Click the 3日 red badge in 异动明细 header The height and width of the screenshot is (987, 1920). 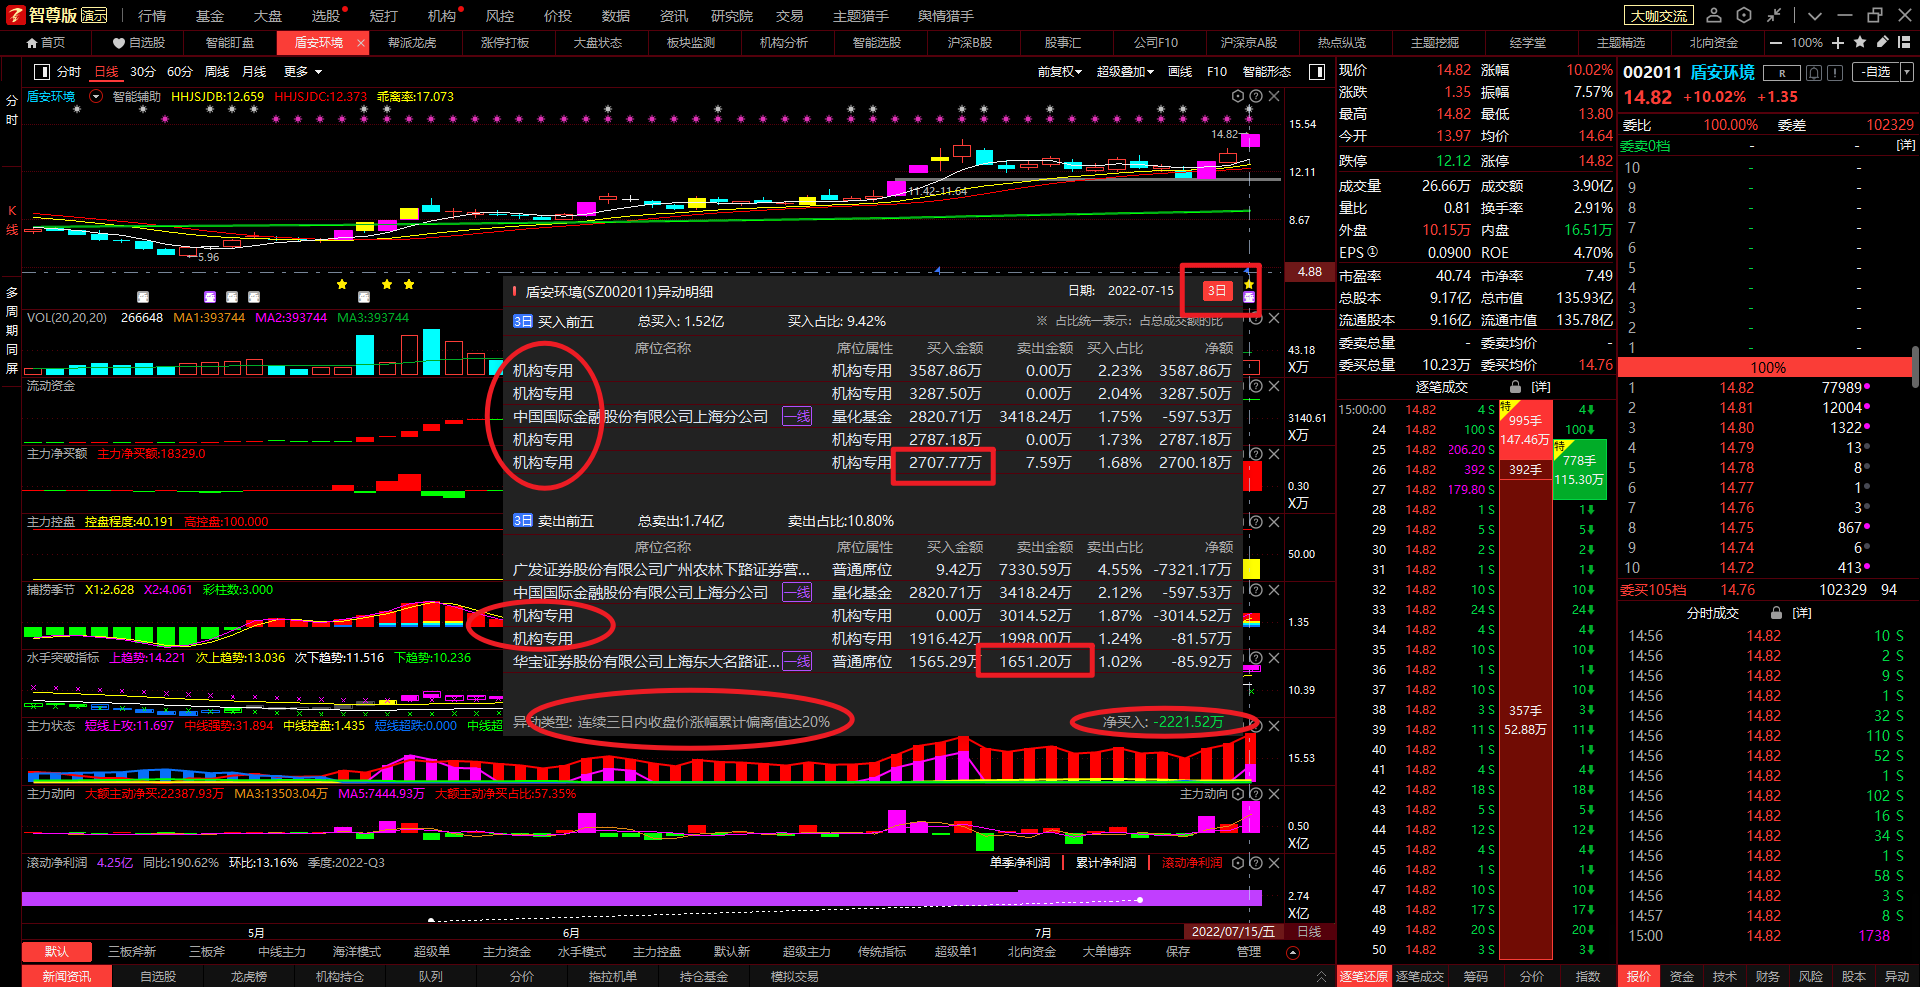coord(1216,291)
